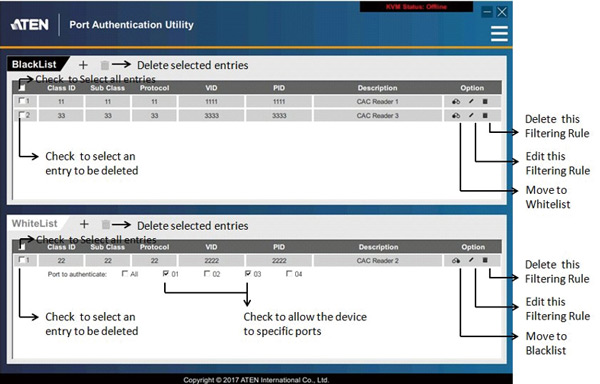Delete selected WhiteList entries trash icon

(106, 225)
